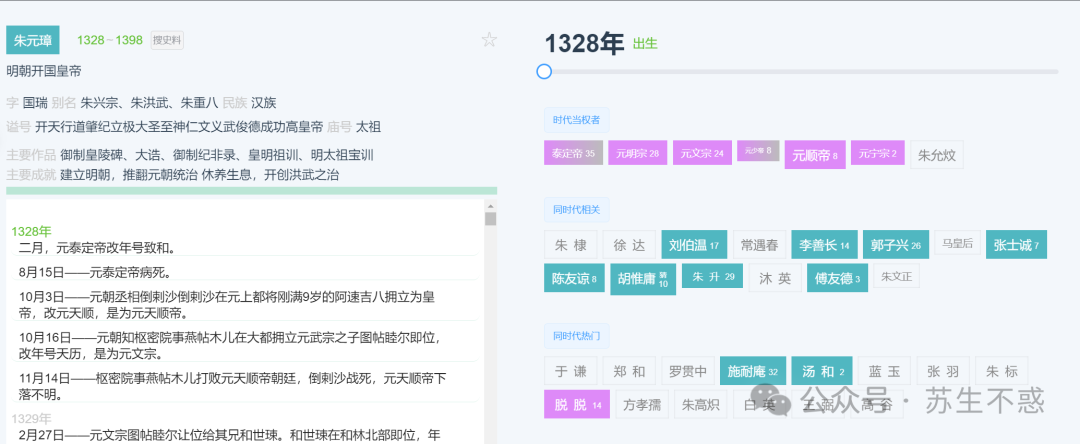
Task: Click the 10月3日 event entry
Action: tap(227, 304)
